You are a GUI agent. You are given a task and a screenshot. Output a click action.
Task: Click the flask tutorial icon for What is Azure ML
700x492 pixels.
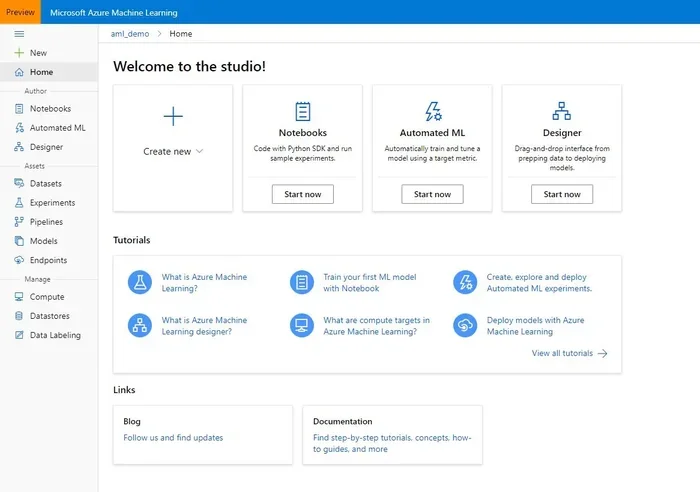[140, 283]
